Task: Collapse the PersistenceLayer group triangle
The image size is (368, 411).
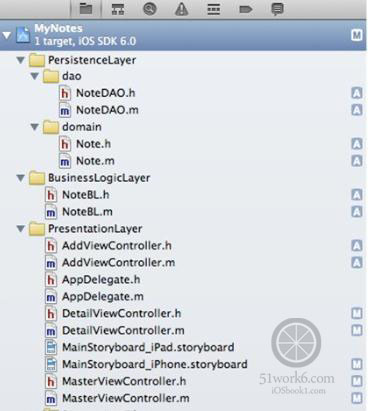Action: [21, 60]
